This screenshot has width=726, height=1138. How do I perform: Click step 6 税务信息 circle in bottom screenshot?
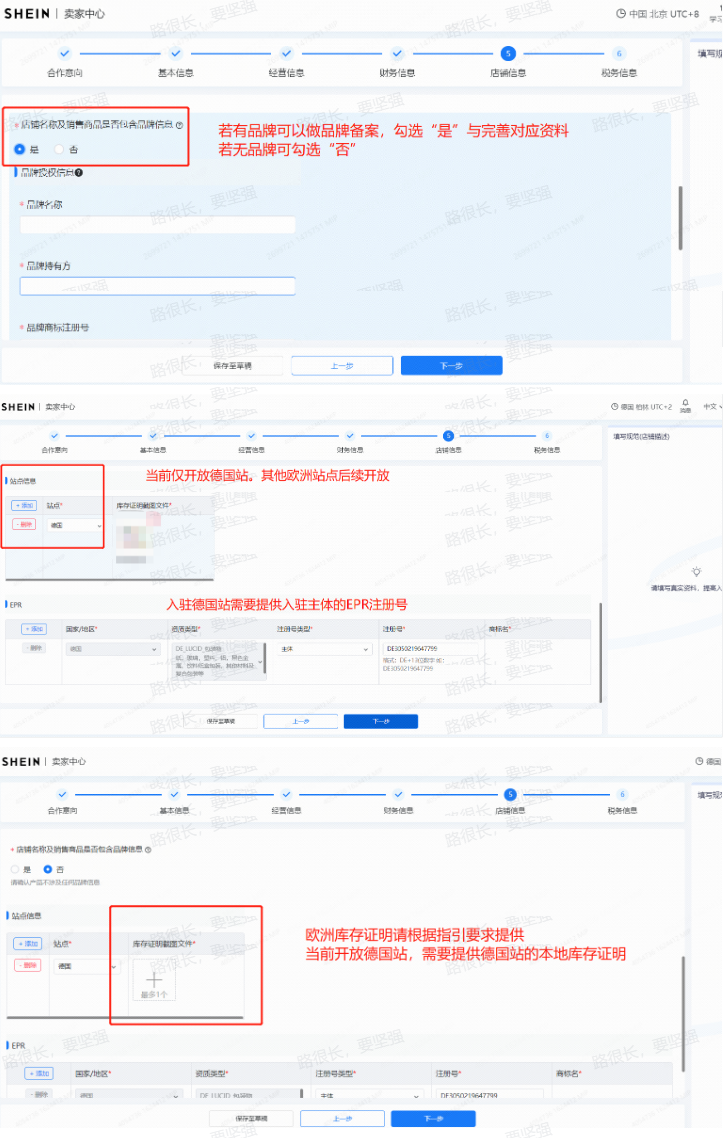(x=622, y=794)
